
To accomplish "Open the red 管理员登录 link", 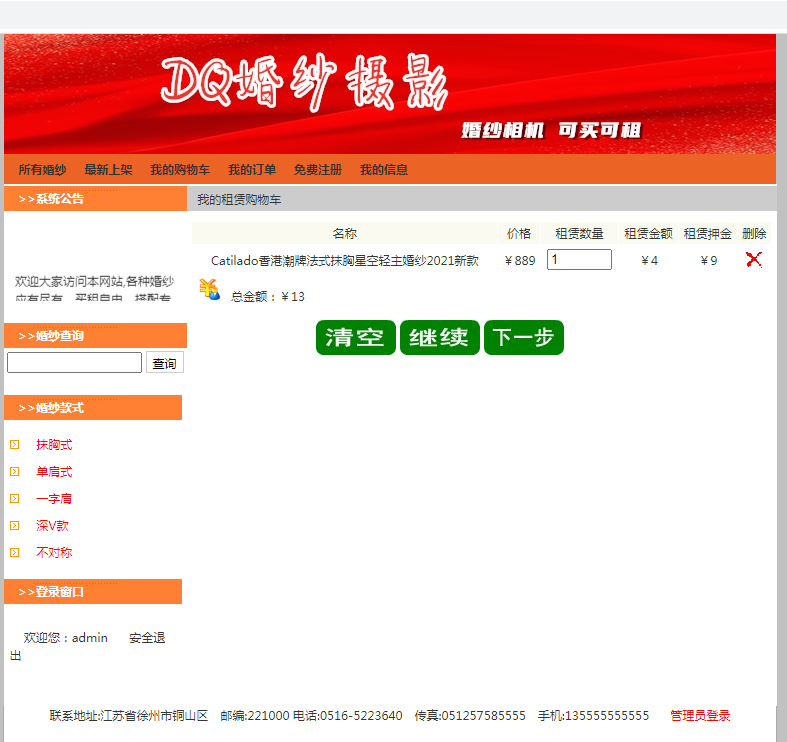I will (700, 716).
